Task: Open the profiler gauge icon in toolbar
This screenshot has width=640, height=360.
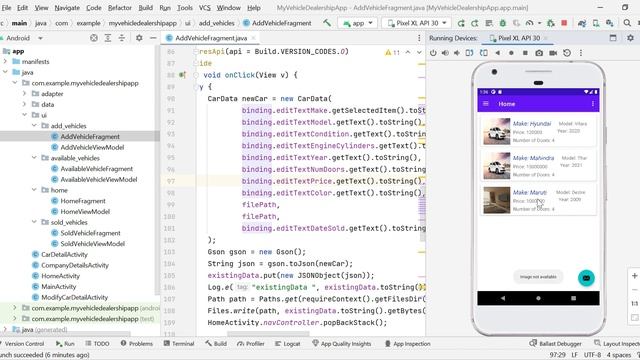Action: (x=529, y=23)
